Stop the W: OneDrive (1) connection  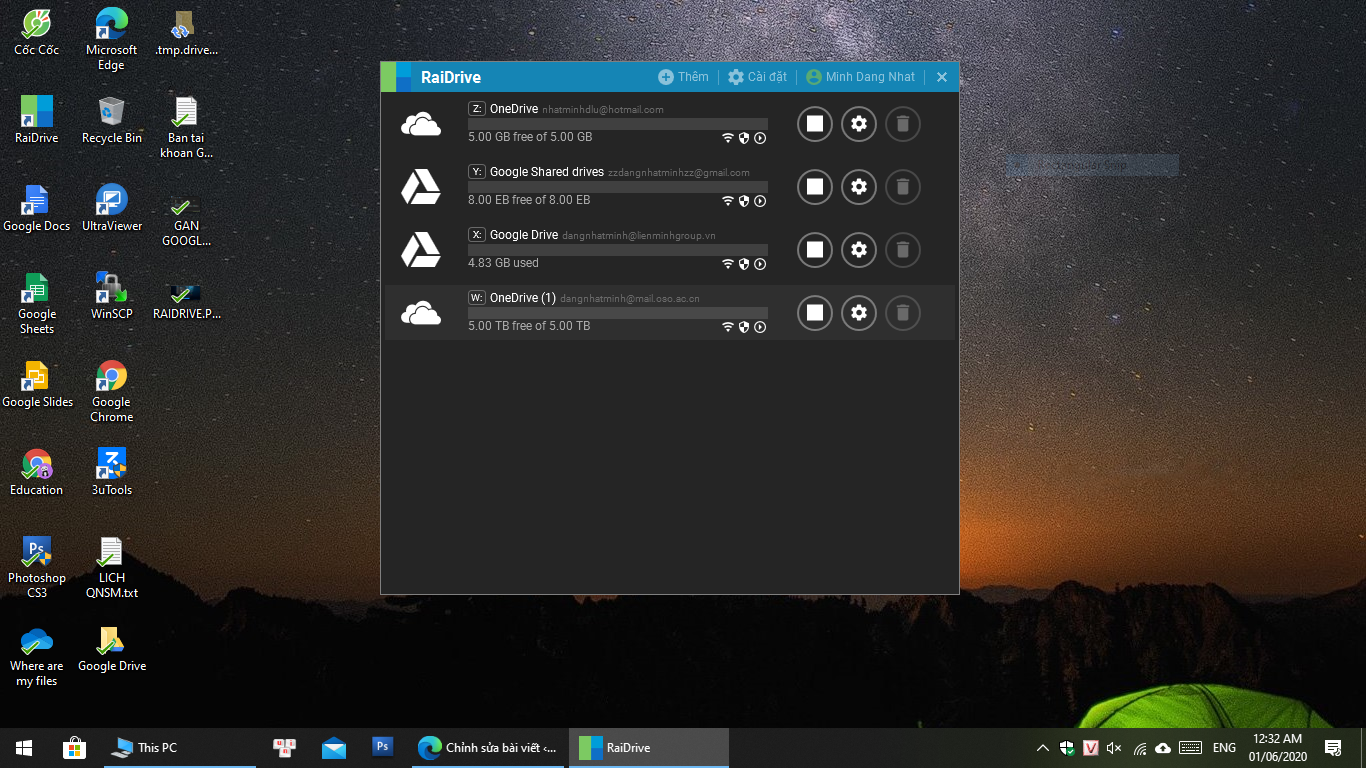[815, 313]
